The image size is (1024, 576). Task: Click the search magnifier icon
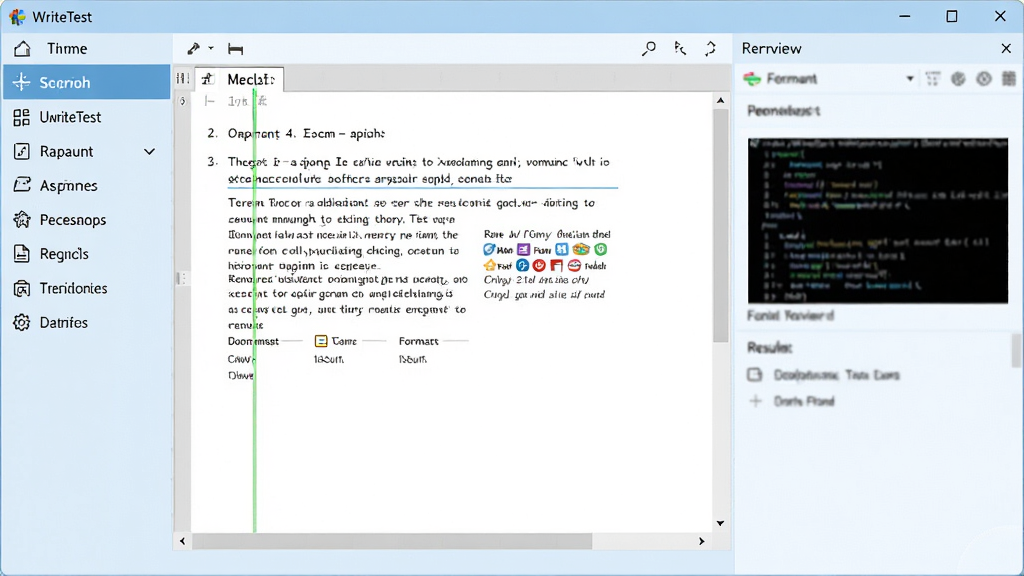pos(648,48)
